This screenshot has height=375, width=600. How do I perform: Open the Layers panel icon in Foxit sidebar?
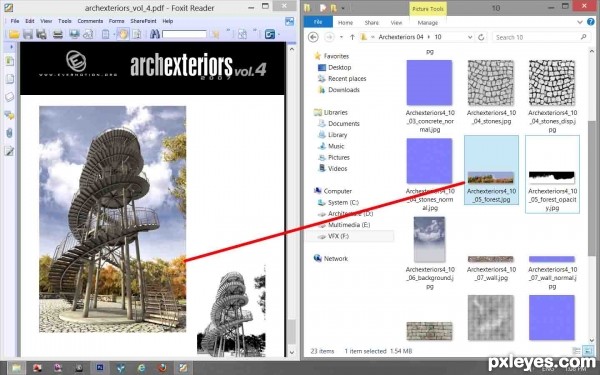tap(10, 97)
